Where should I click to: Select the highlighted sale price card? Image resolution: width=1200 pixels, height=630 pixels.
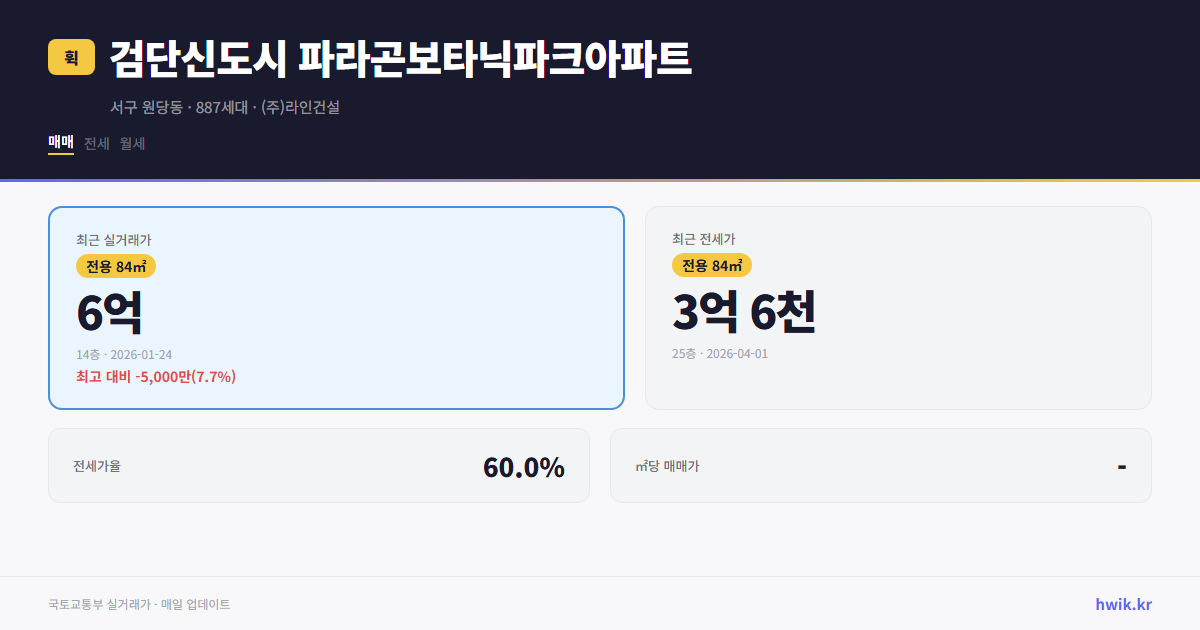coord(335,307)
